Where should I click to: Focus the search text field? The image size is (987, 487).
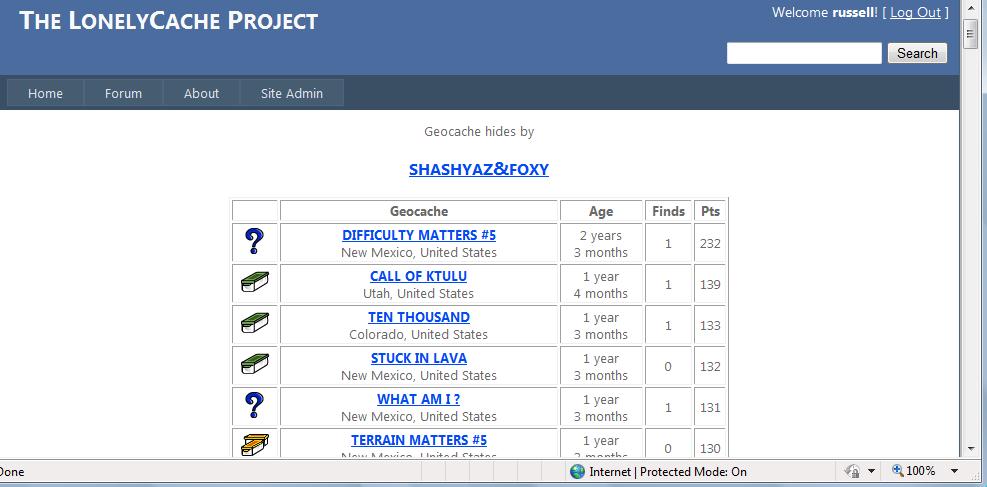pos(804,53)
